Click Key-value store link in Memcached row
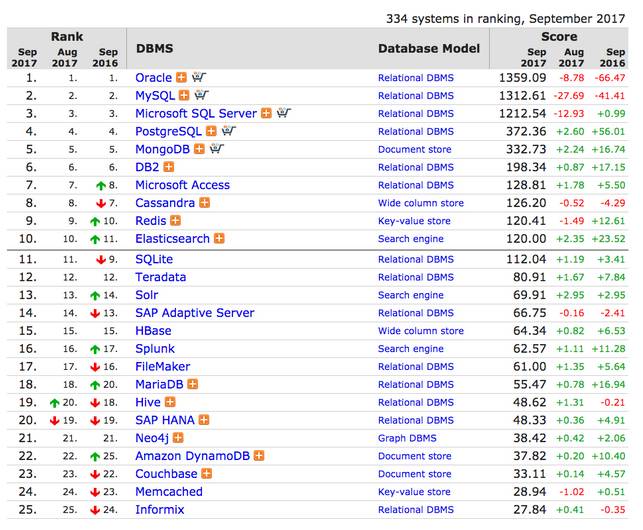The height and width of the screenshot is (530, 643). tap(416, 492)
